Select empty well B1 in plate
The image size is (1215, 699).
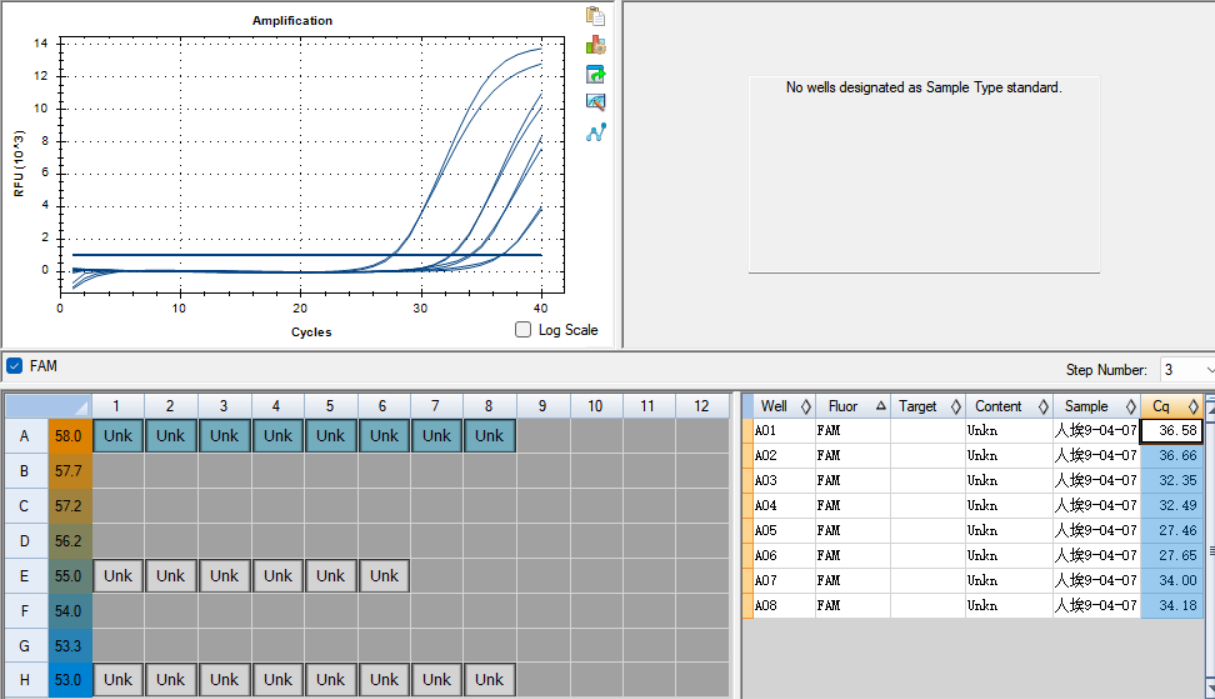pyautogui.click(x=118, y=471)
